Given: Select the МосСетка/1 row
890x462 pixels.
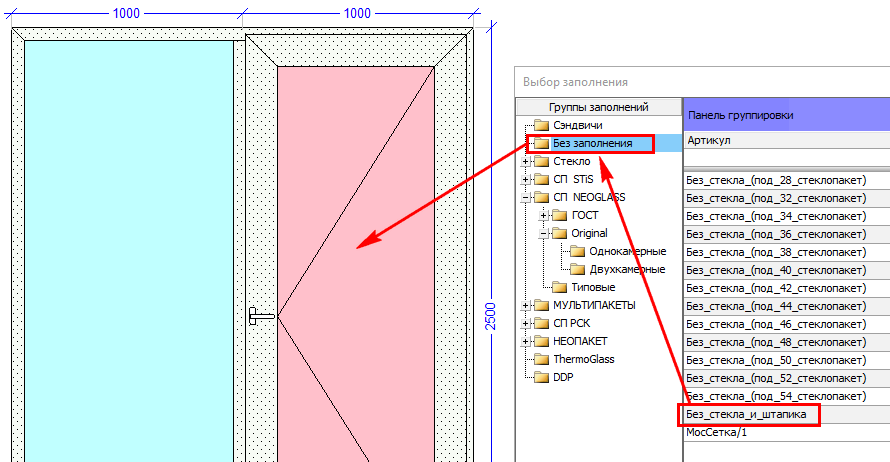Looking at the screenshot, I should (786, 432).
